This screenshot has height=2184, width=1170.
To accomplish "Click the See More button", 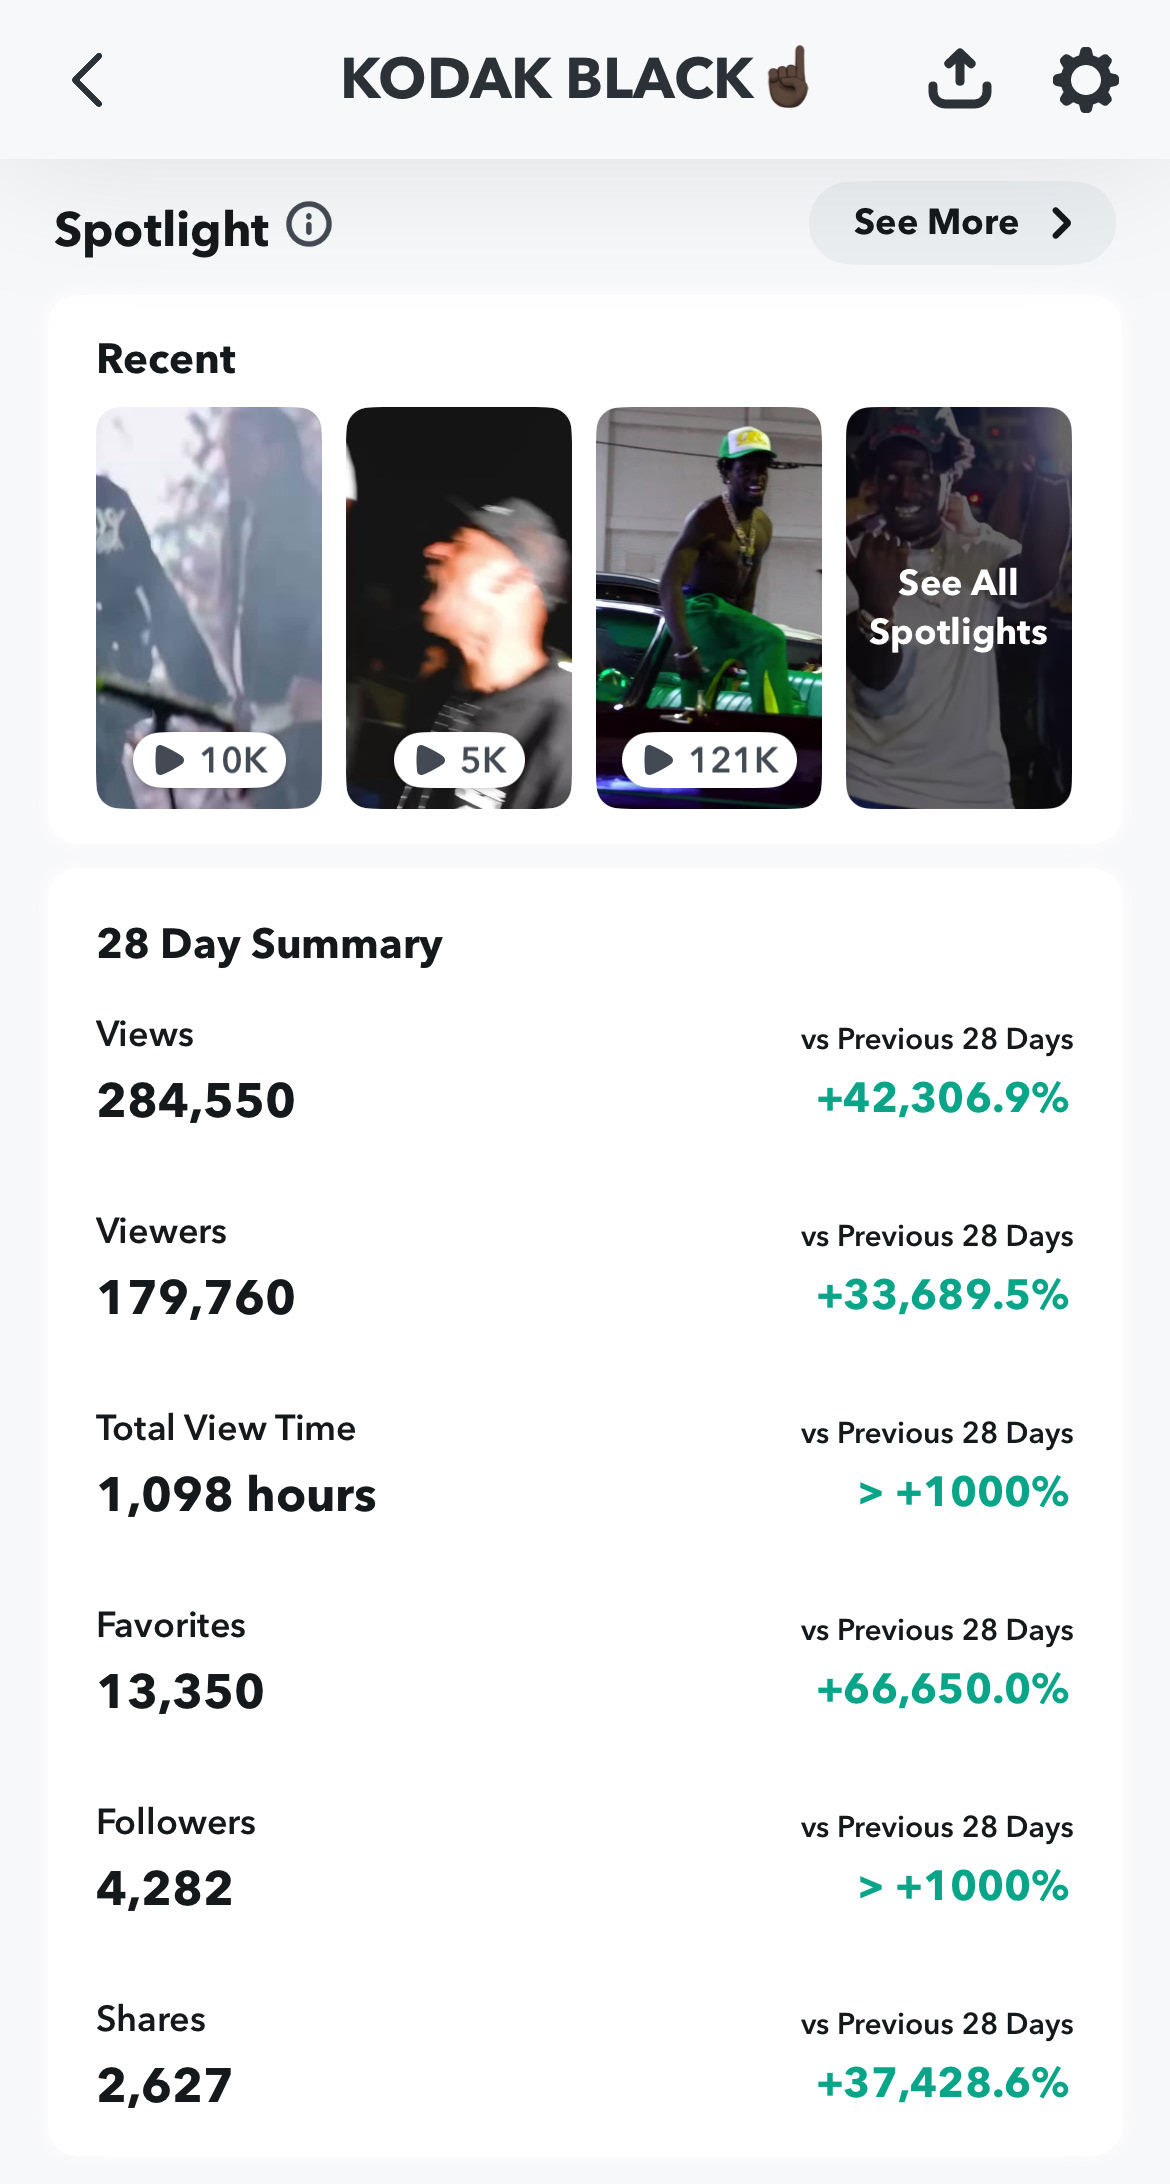I will [962, 223].
